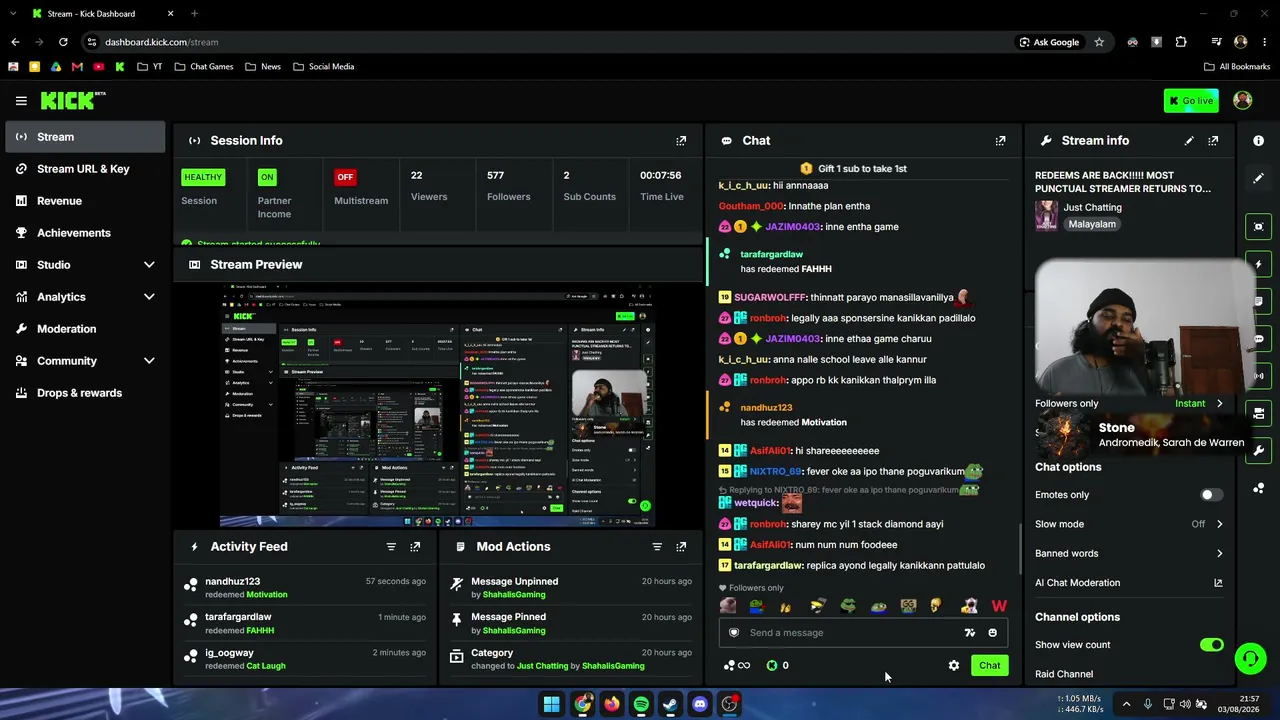Click the Malayalam language tag
This screenshot has height=720, width=1280.
(1092, 225)
